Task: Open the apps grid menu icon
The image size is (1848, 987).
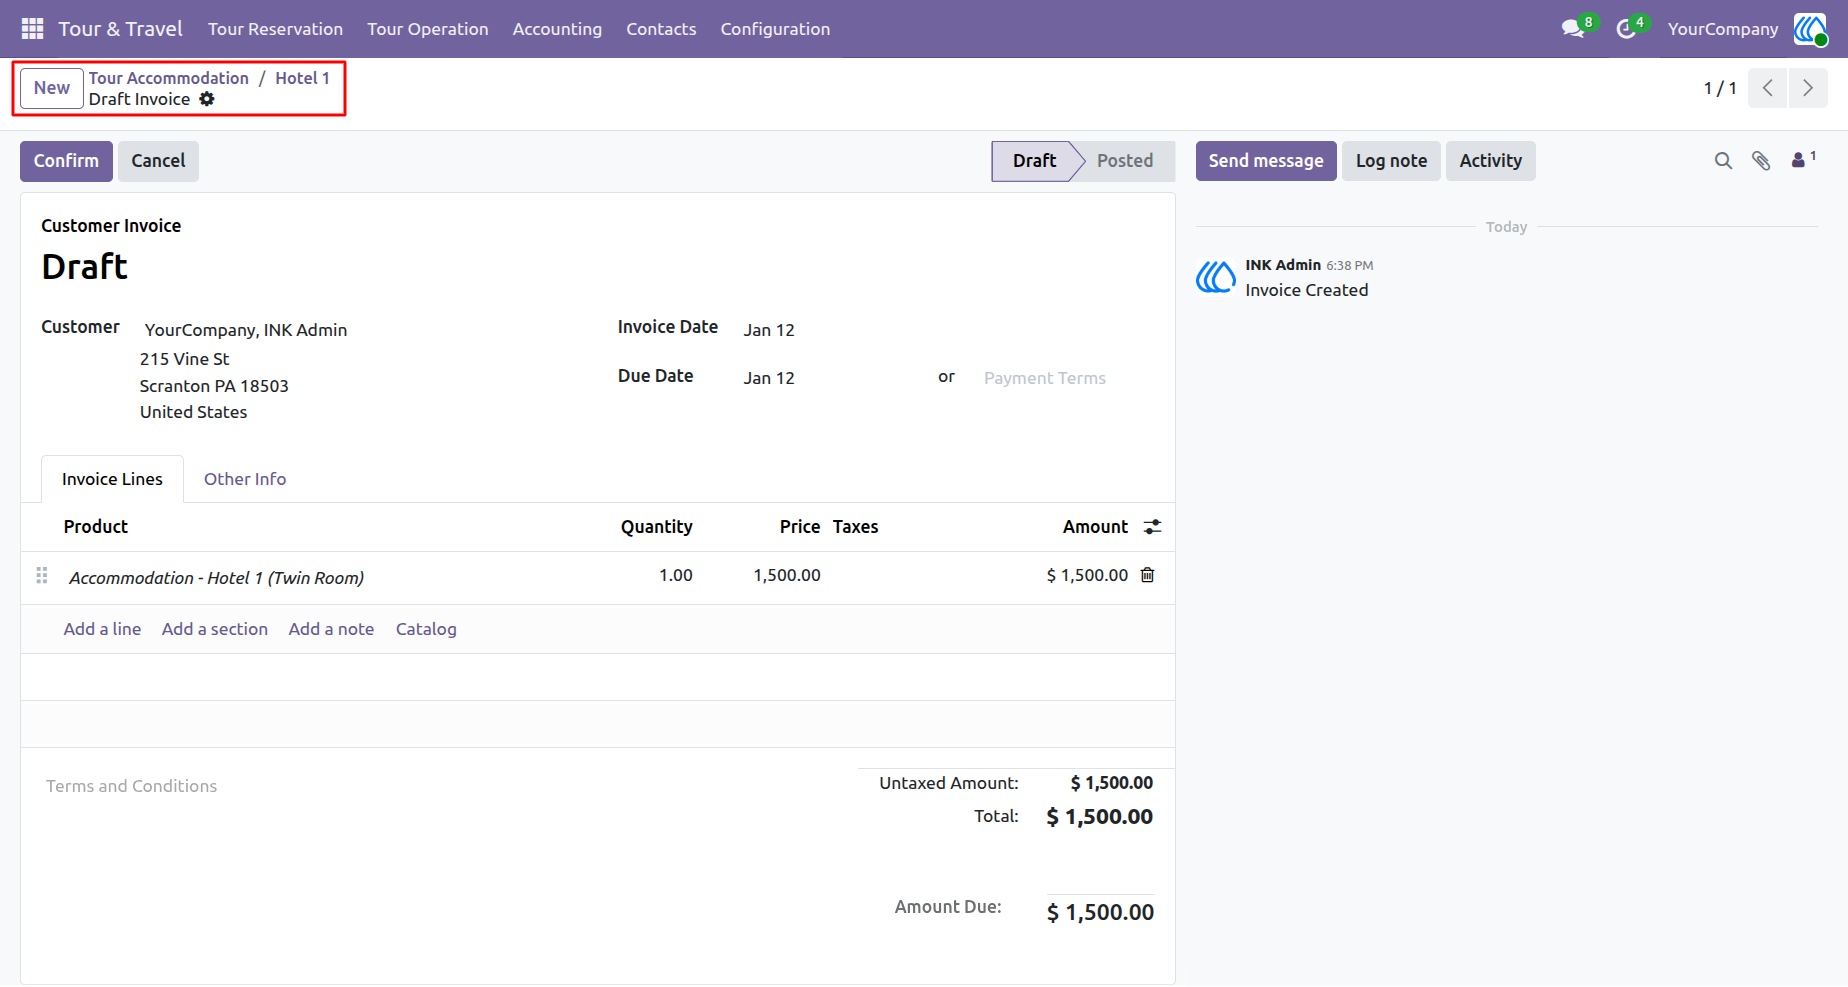Action: [32, 29]
